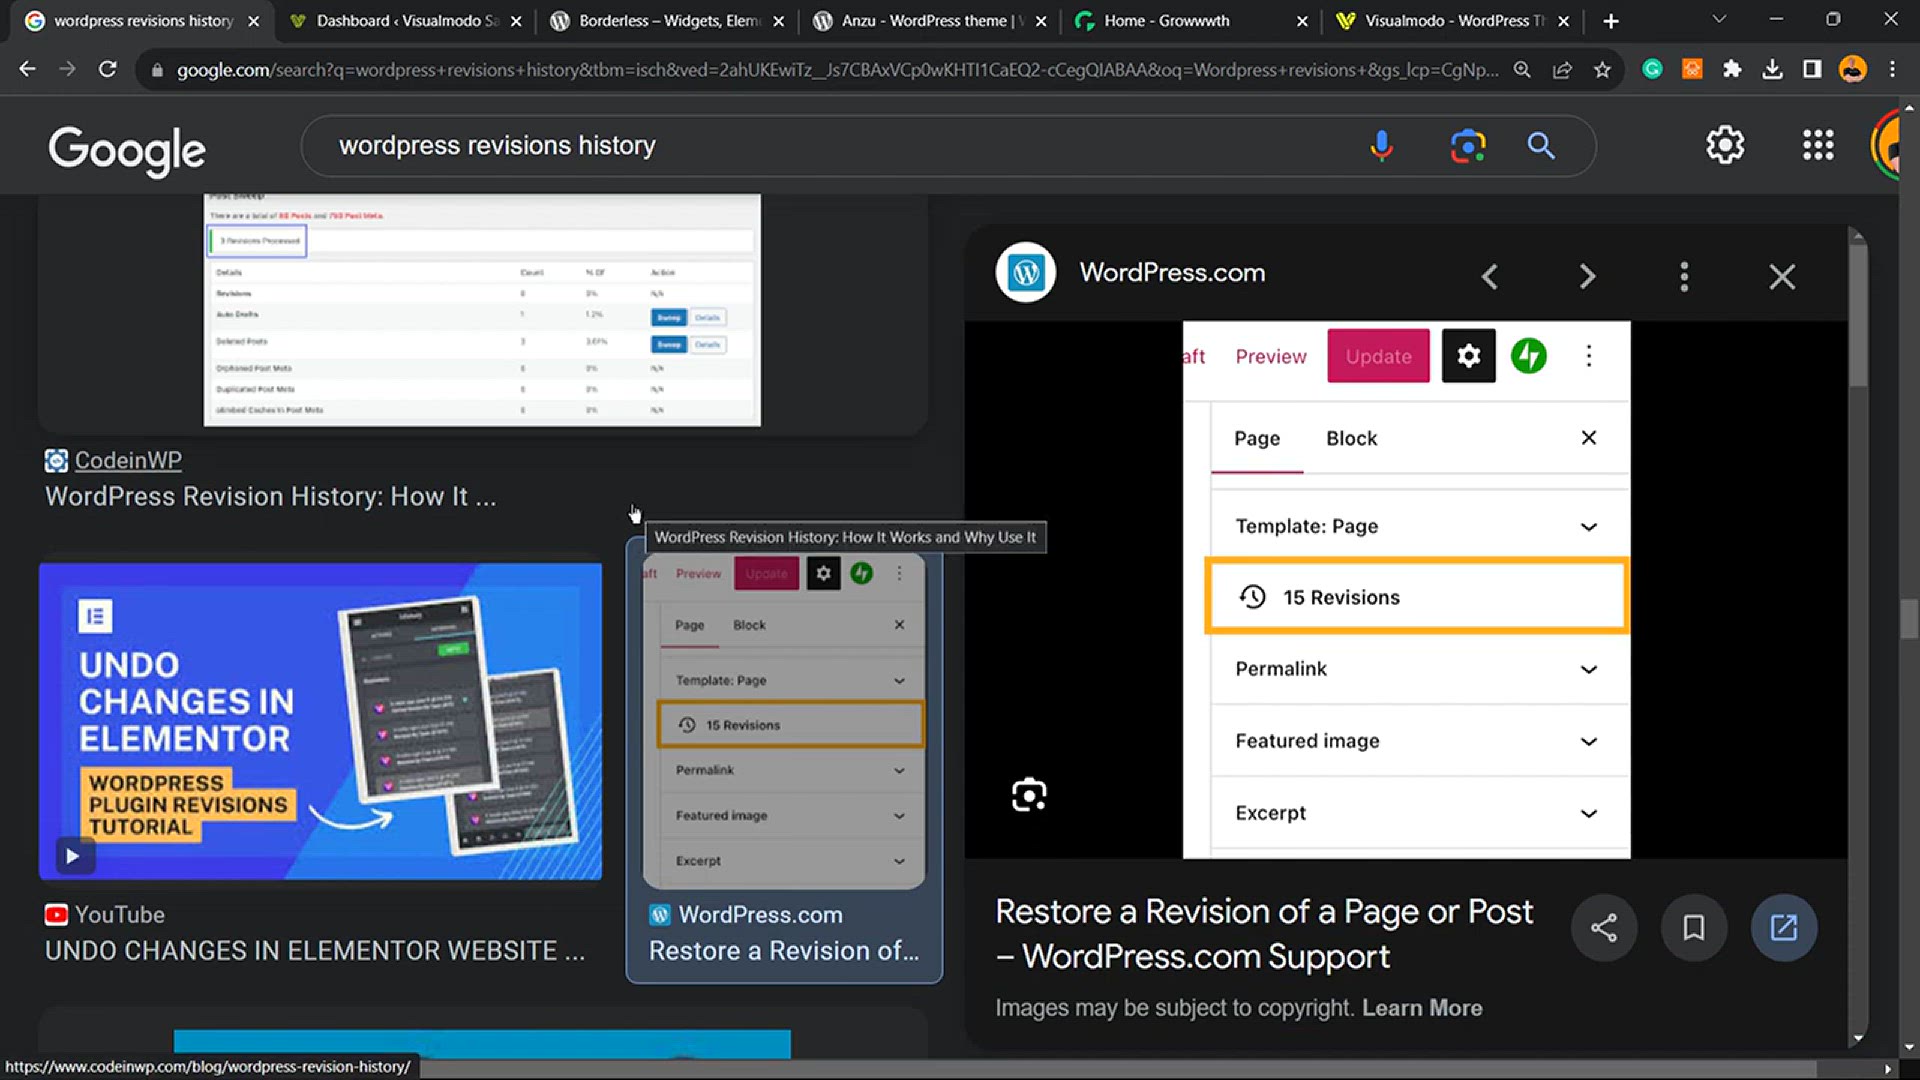Open the Extensions puzzle icon

click(x=1732, y=69)
